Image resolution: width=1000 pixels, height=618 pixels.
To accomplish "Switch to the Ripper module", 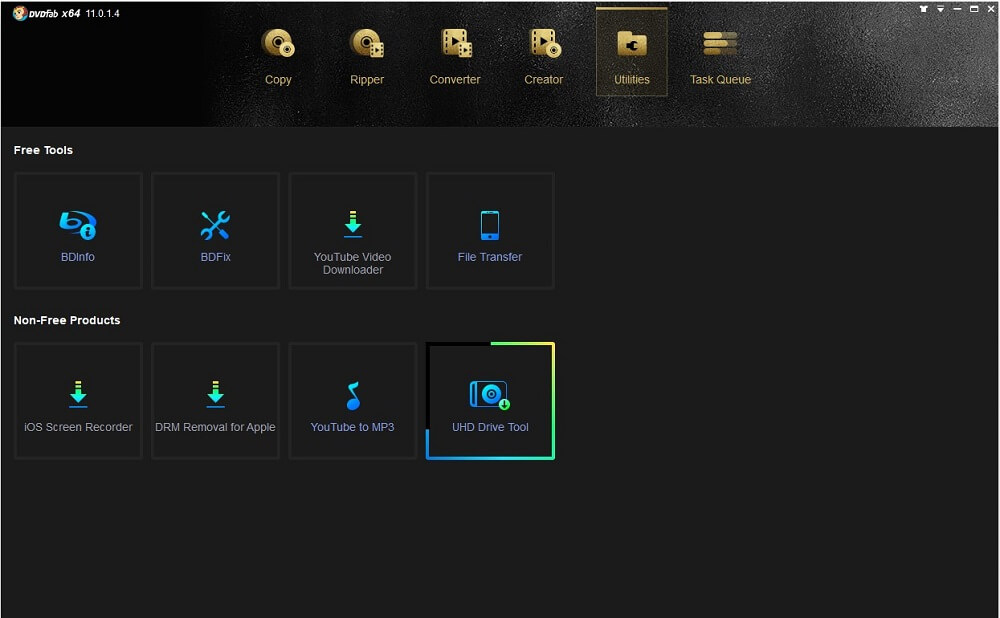I will coord(367,56).
